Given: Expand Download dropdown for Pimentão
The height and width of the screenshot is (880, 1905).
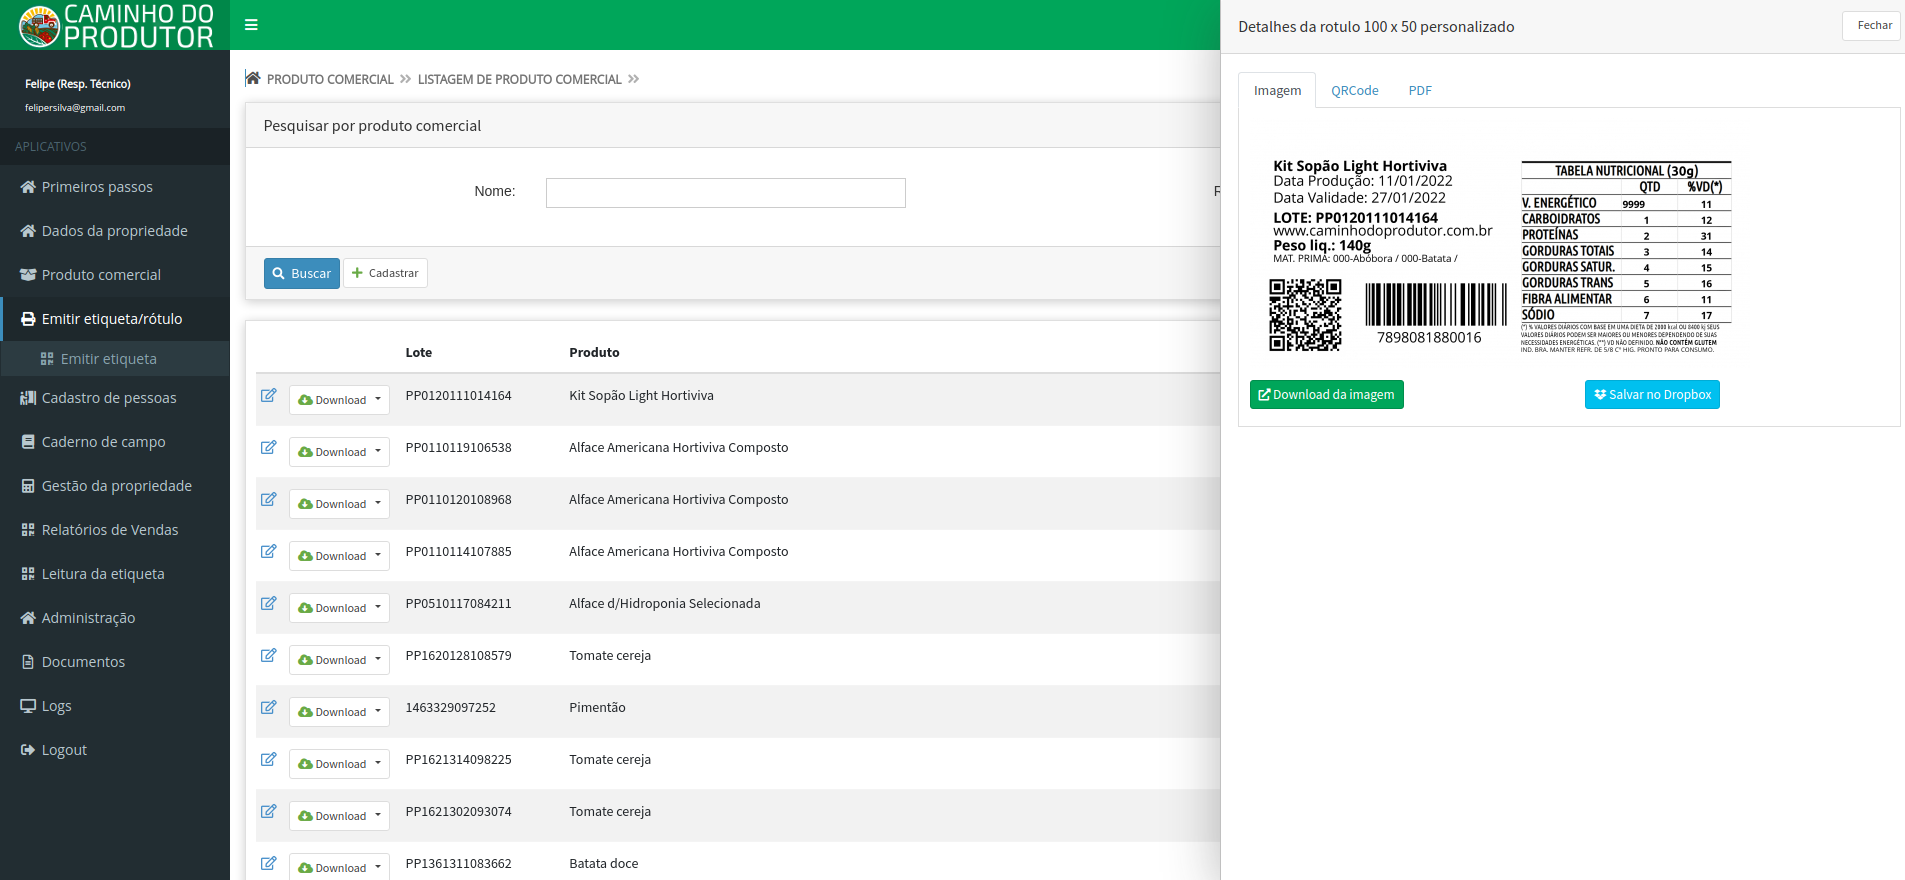Looking at the screenshot, I should (339, 712).
